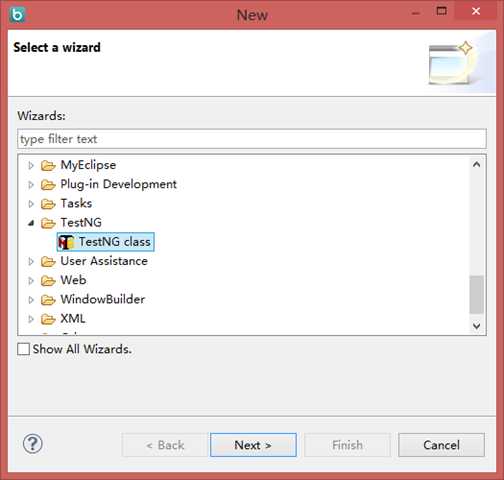Click the scroll up arrow in wizard list
Screen dimensions: 504x480
(x=477, y=164)
